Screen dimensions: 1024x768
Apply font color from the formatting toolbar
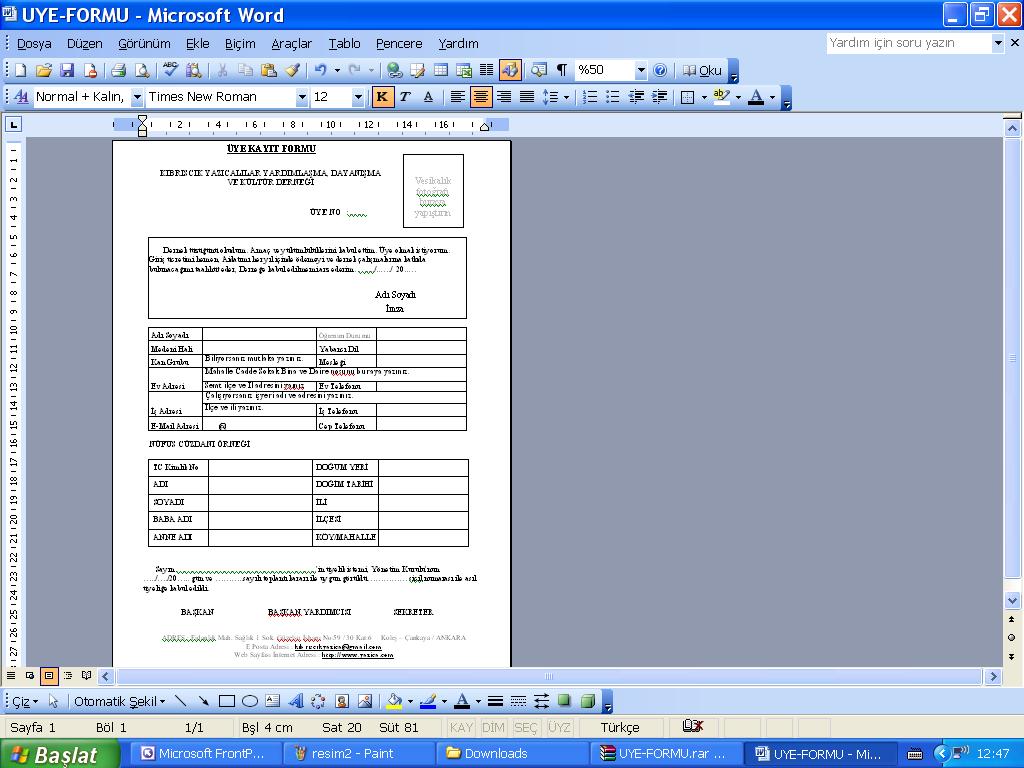click(756, 97)
